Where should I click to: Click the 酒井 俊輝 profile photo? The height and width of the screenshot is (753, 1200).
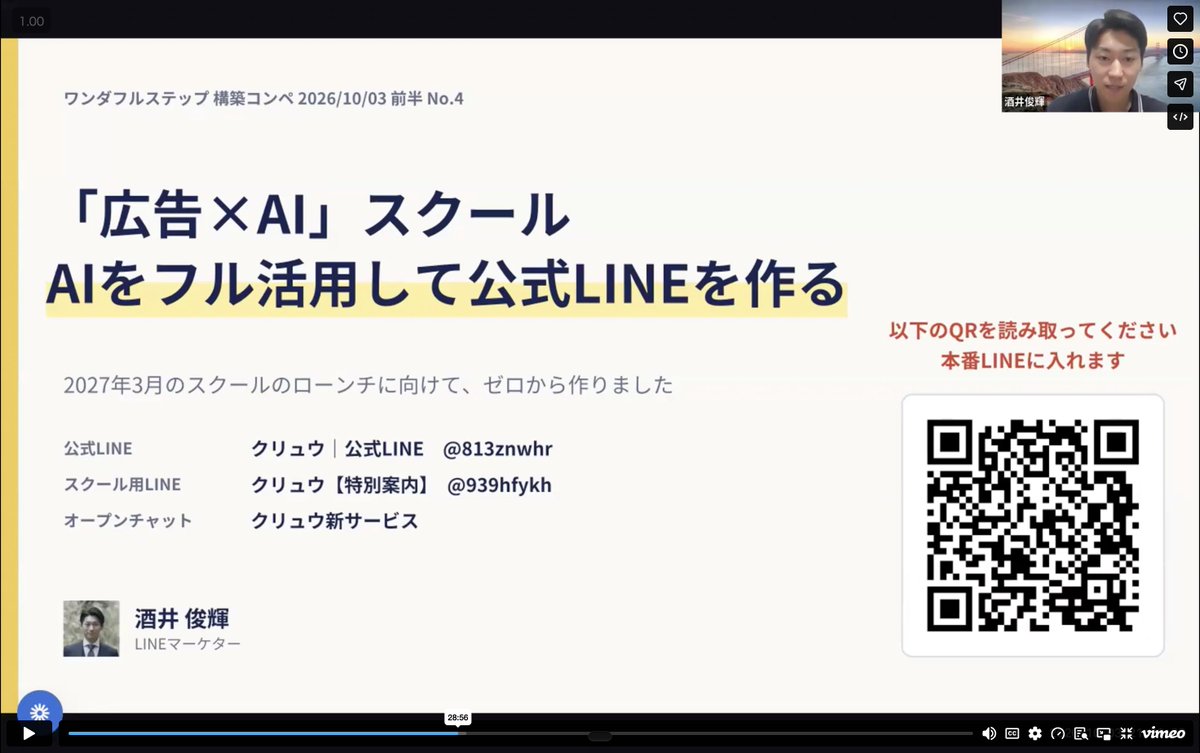click(x=91, y=628)
